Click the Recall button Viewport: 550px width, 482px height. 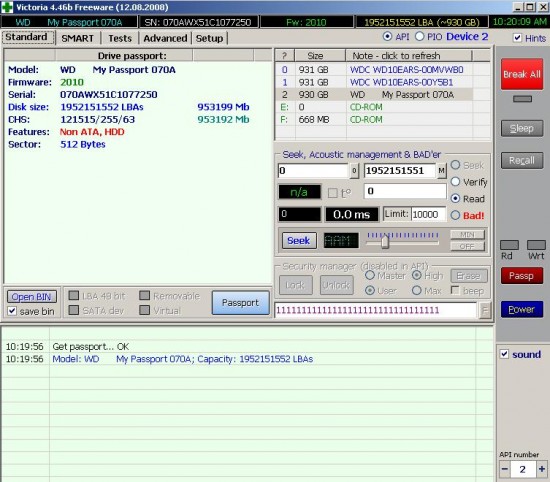point(522,160)
